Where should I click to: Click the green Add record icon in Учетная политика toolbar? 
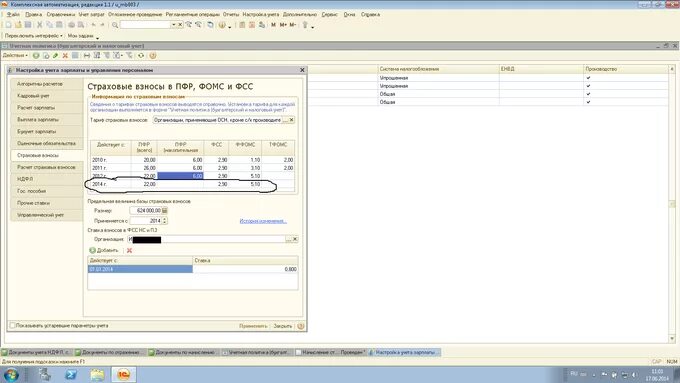[36, 56]
